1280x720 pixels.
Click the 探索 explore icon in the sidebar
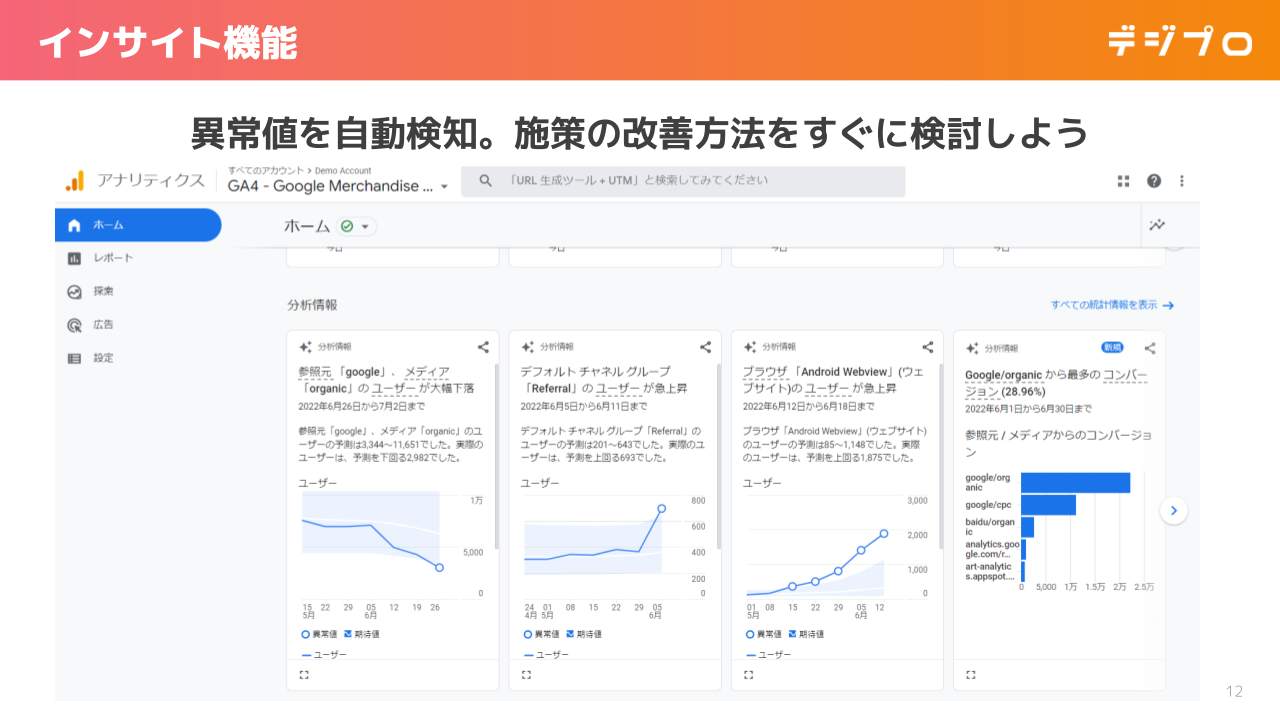[x=74, y=292]
